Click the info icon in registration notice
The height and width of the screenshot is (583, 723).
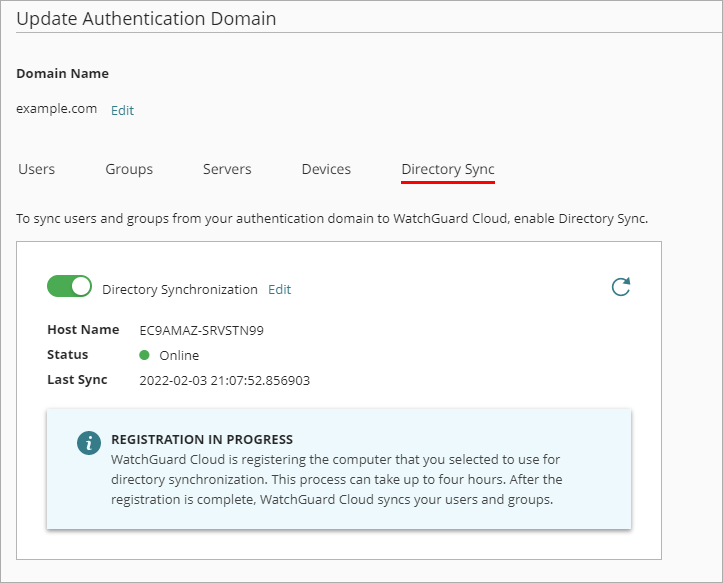coord(89,444)
